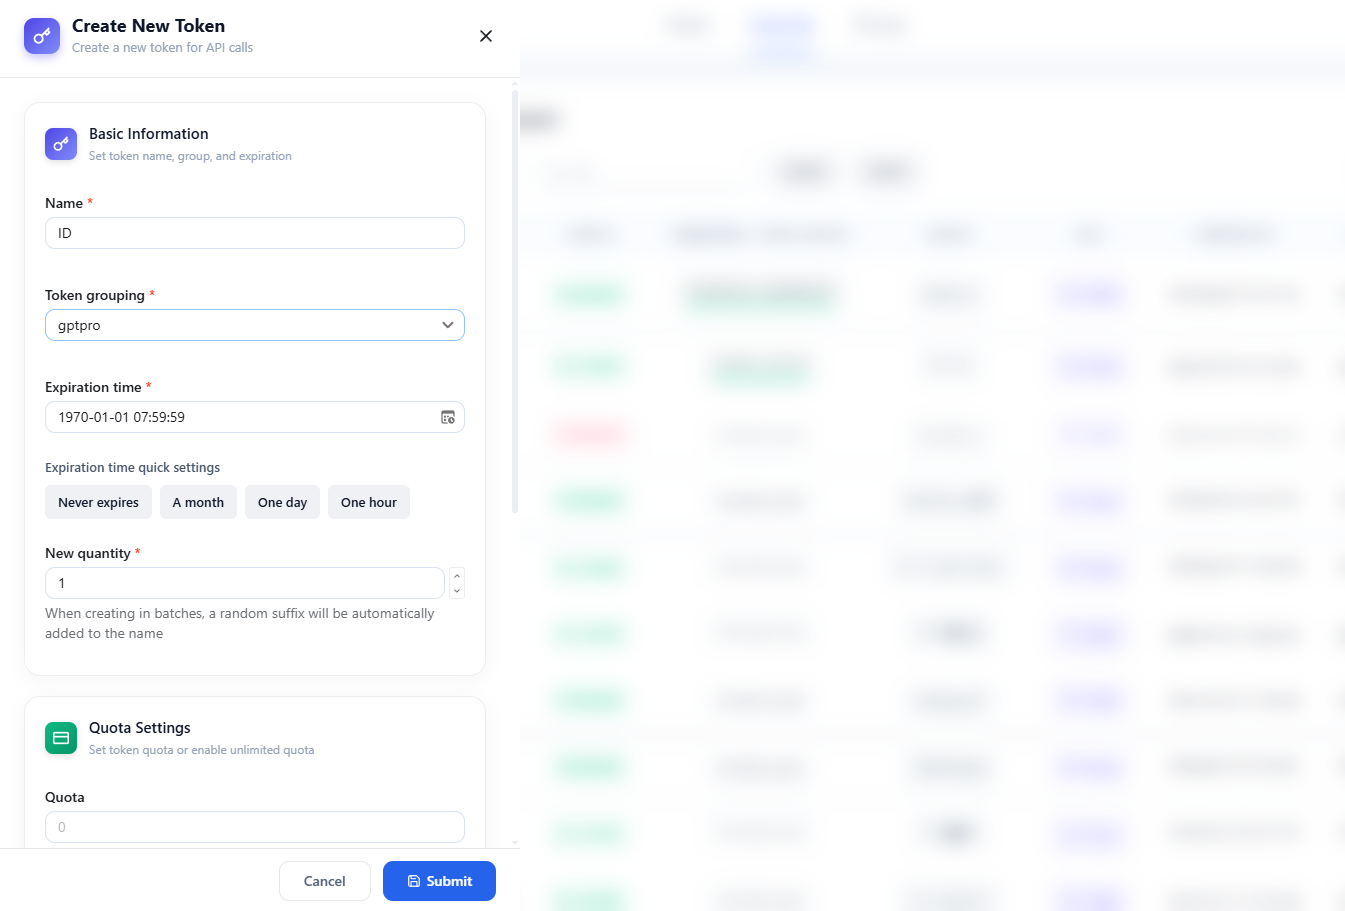Set expiration to One day

click(282, 502)
